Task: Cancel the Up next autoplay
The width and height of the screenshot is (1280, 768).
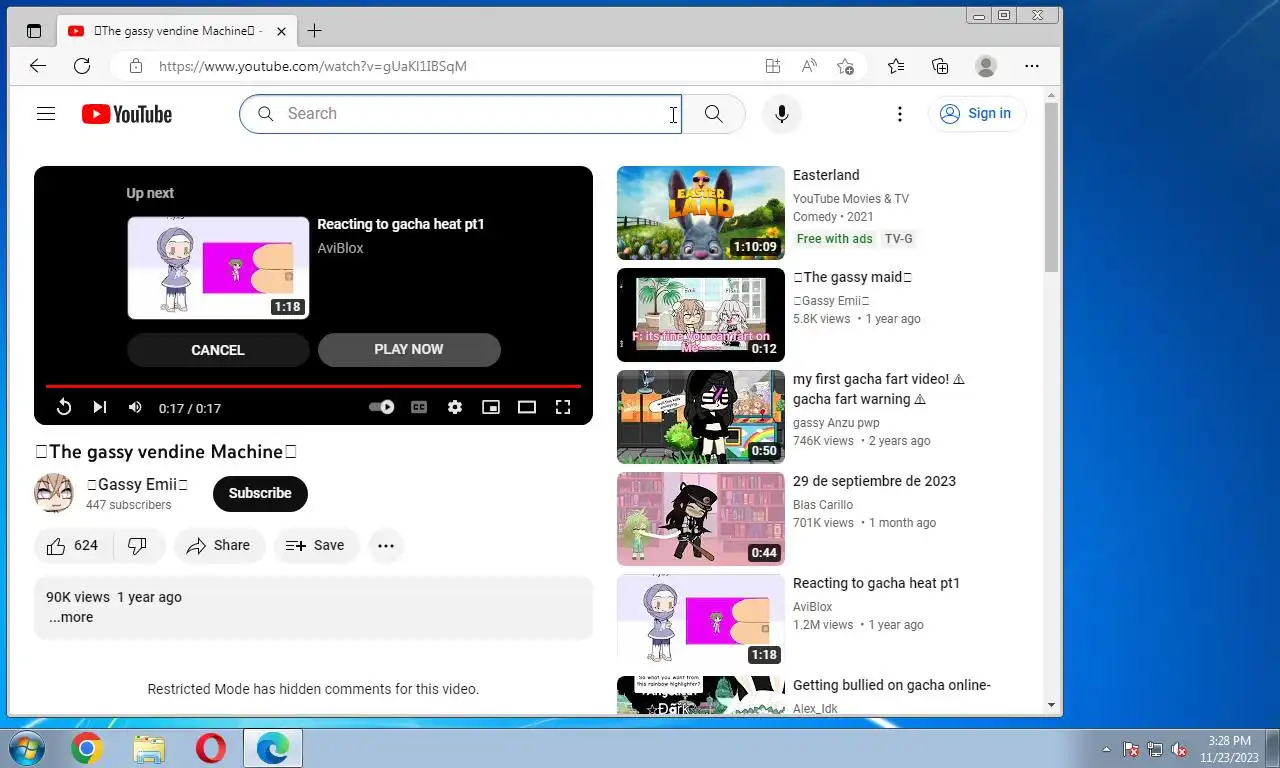Action: click(x=218, y=350)
